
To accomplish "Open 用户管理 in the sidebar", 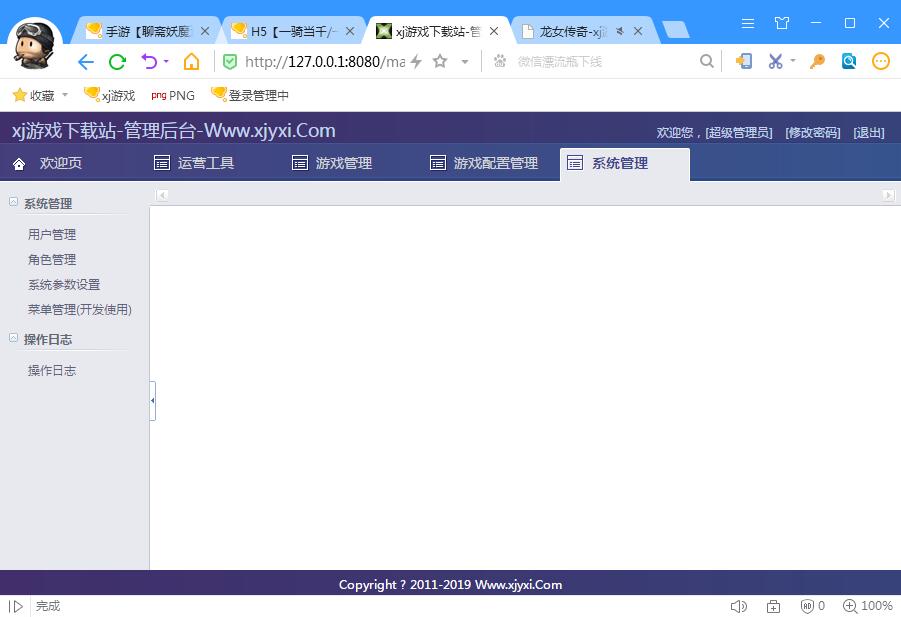I will pos(52,235).
